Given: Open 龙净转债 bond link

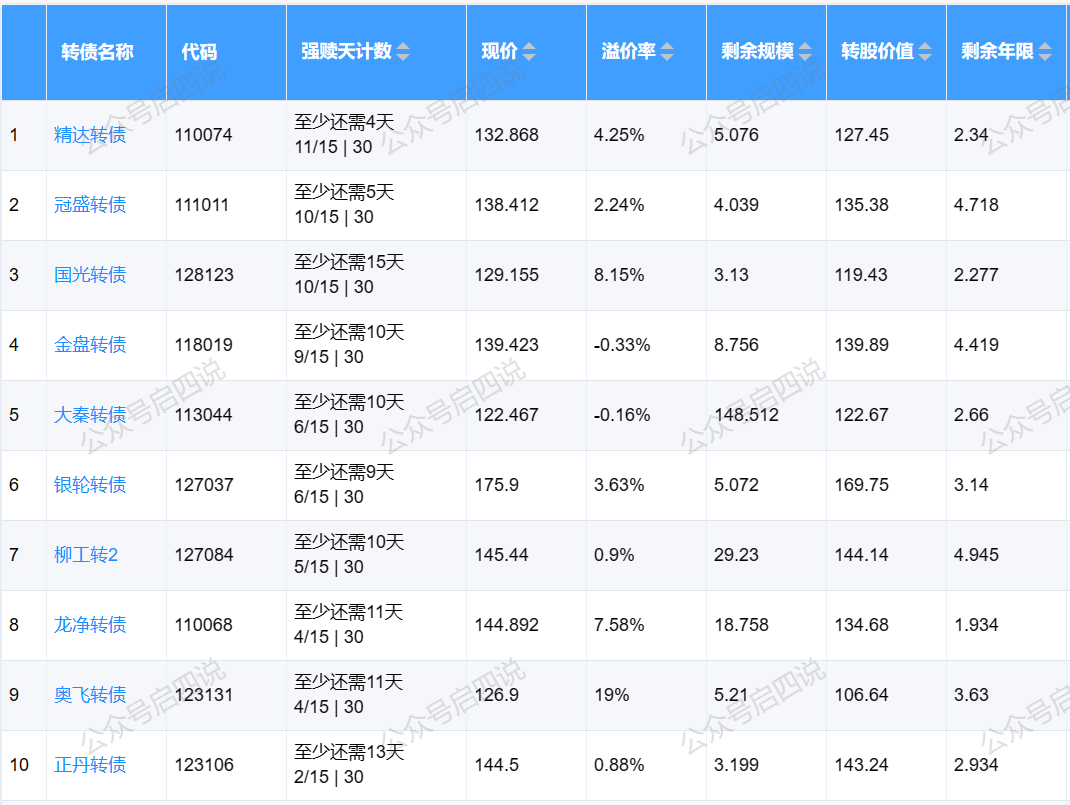Looking at the screenshot, I should coord(90,625).
